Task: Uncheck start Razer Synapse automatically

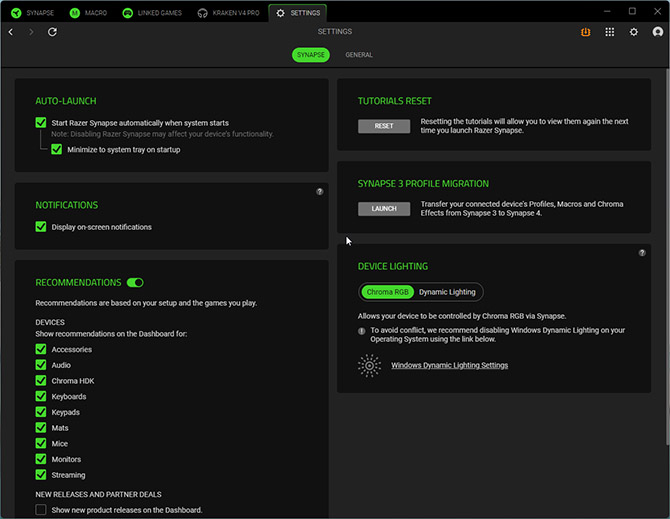Action: [41, 123]
